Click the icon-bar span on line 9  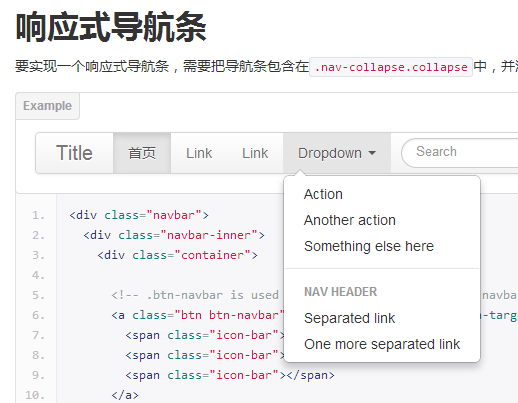coord(230,375)
